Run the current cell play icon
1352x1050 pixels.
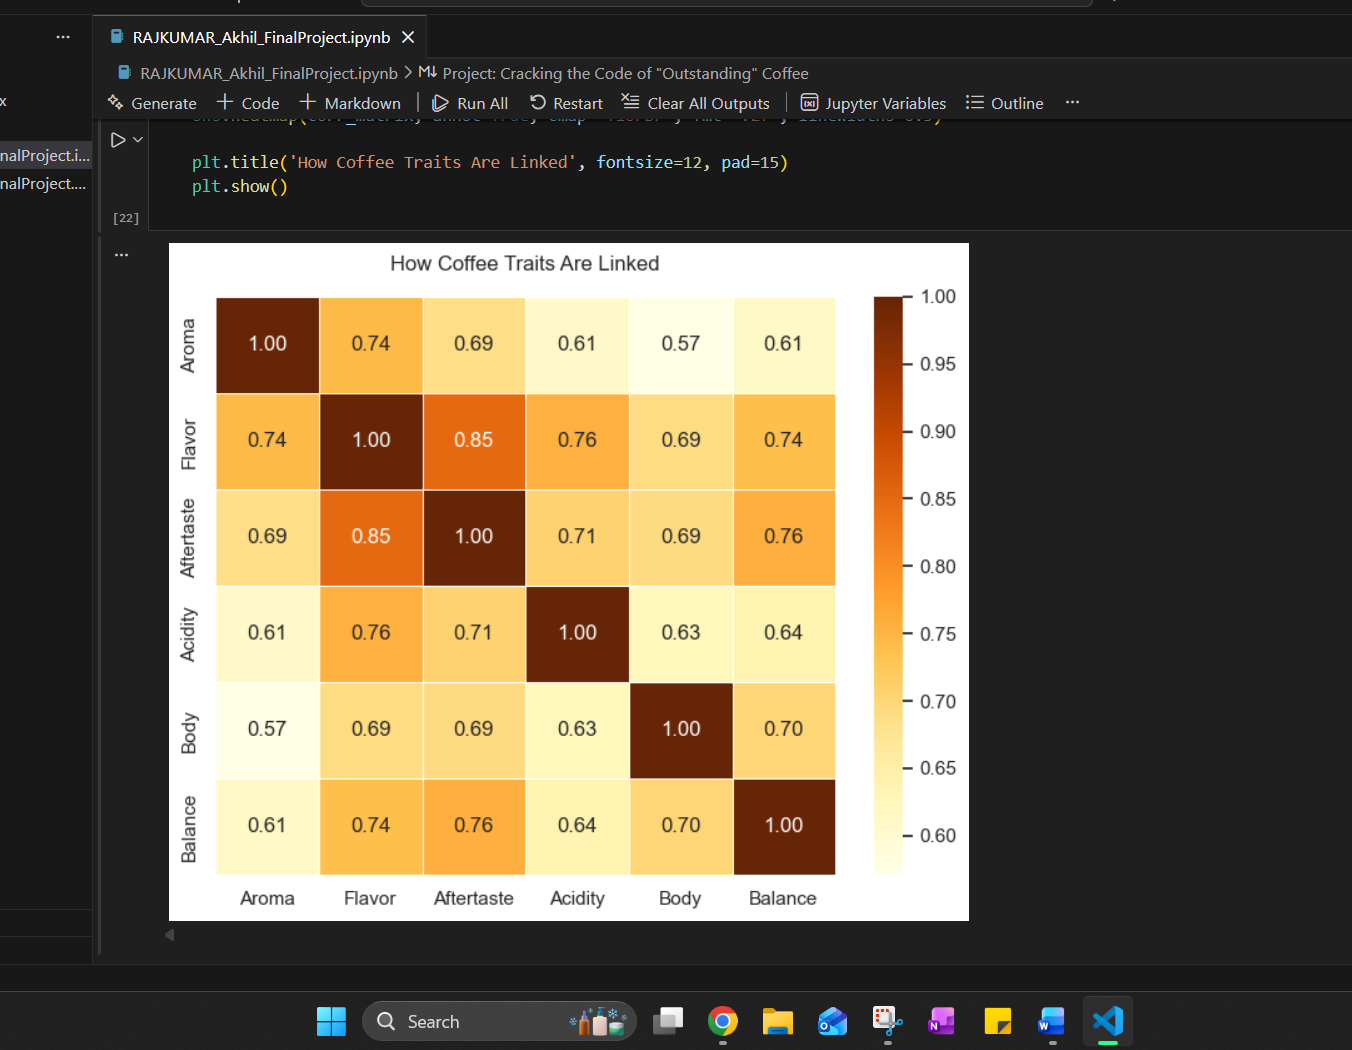(118, 140)
